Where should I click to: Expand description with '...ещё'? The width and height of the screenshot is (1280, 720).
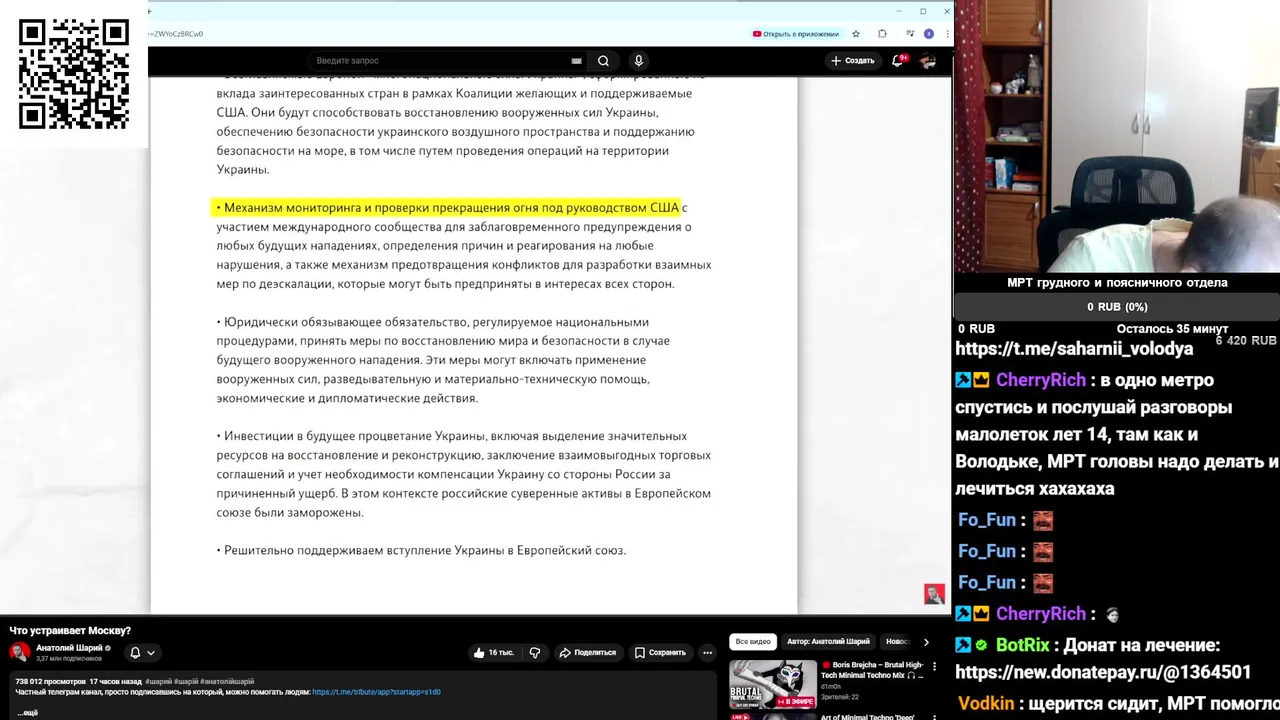coord(27,713)
